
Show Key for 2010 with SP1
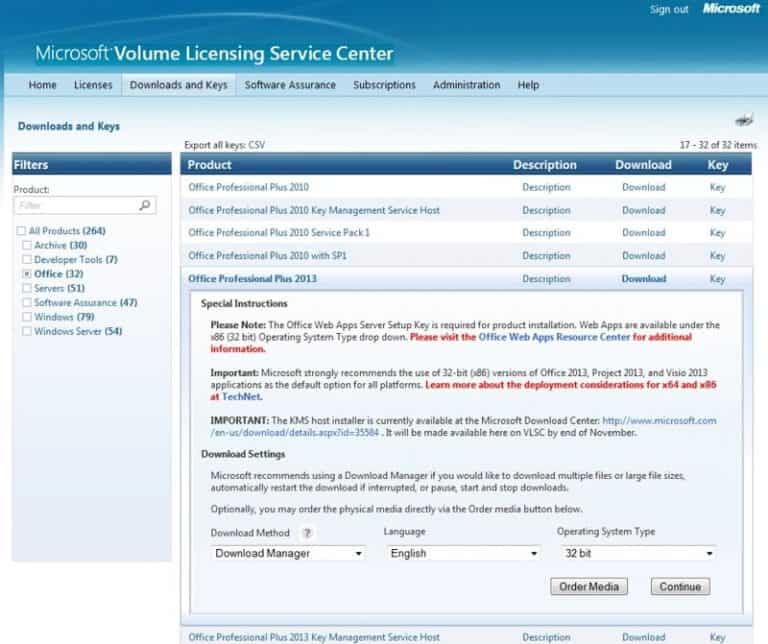pos(717,256)
